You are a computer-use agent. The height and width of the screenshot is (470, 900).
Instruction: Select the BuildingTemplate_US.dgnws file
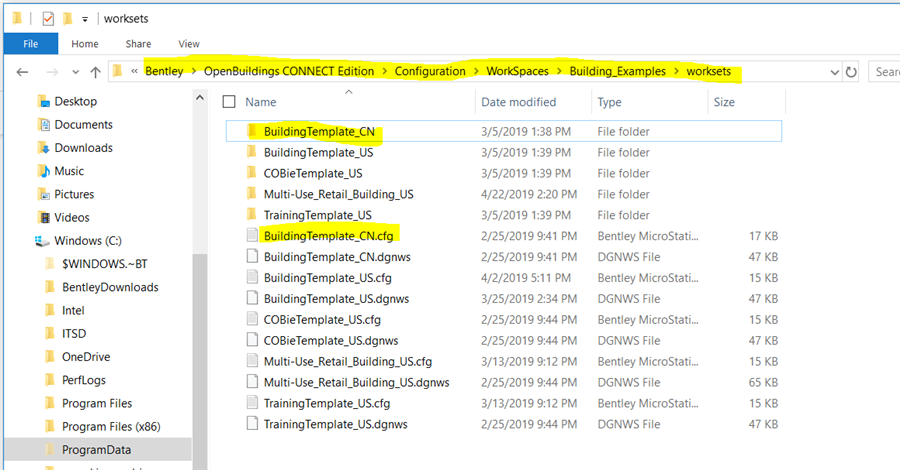336,298
